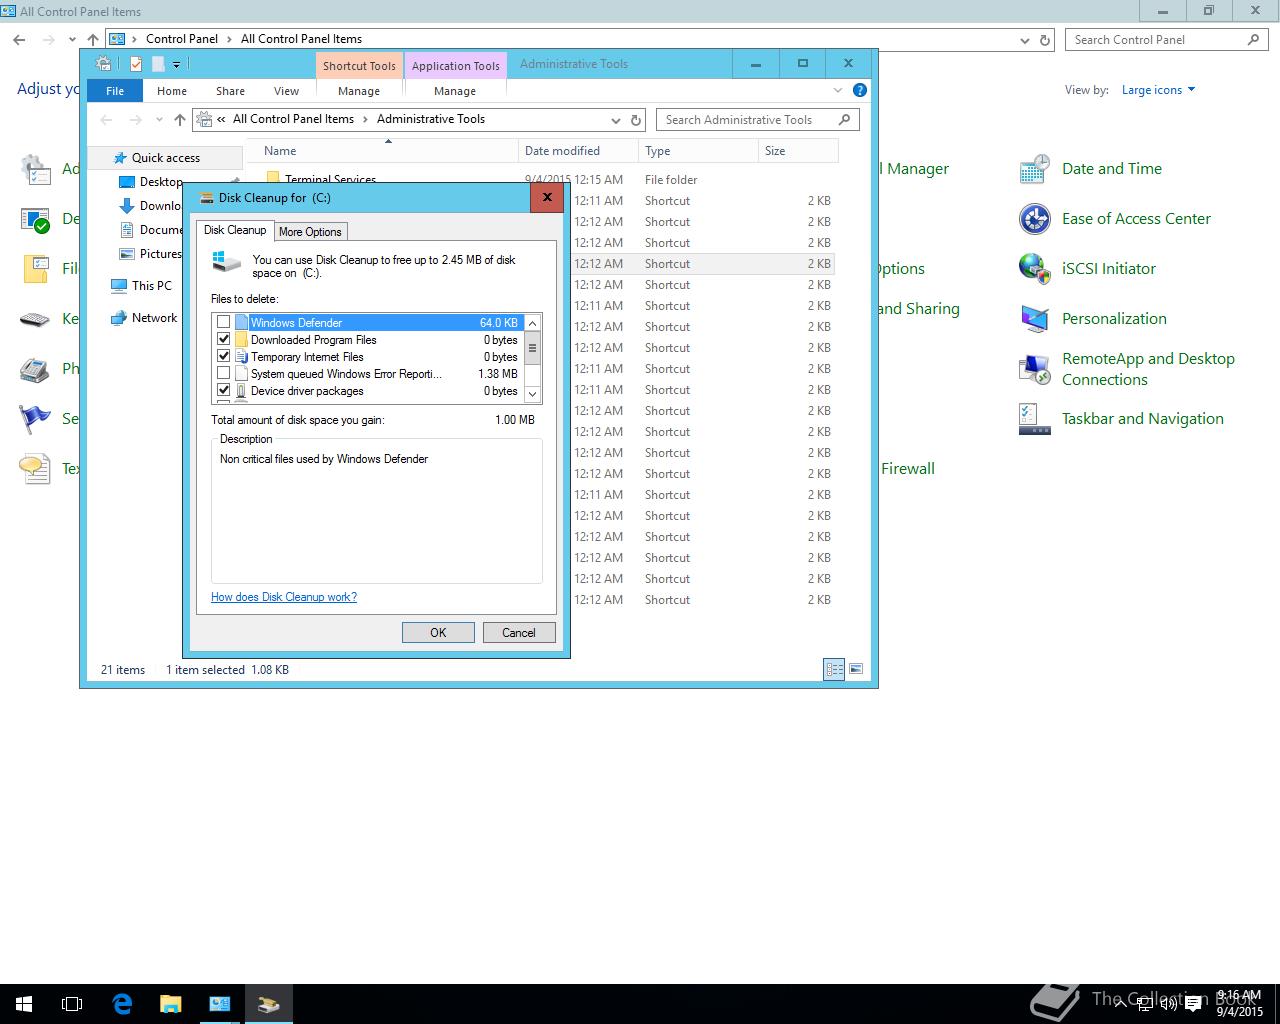Sort by Date modified column header

578,151
